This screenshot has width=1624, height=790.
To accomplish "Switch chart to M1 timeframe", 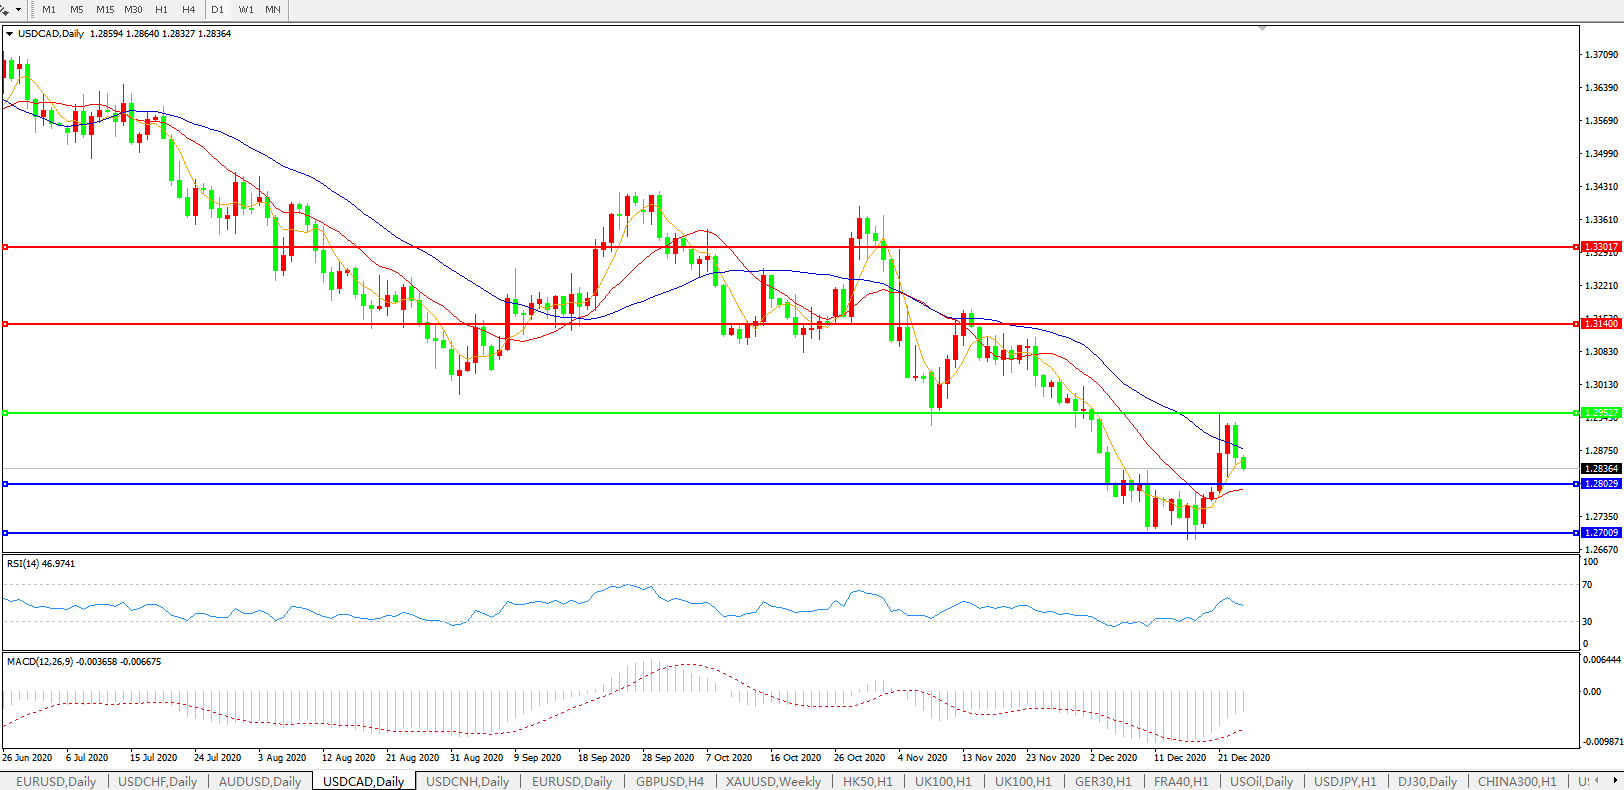I will [x=49, y=9].
